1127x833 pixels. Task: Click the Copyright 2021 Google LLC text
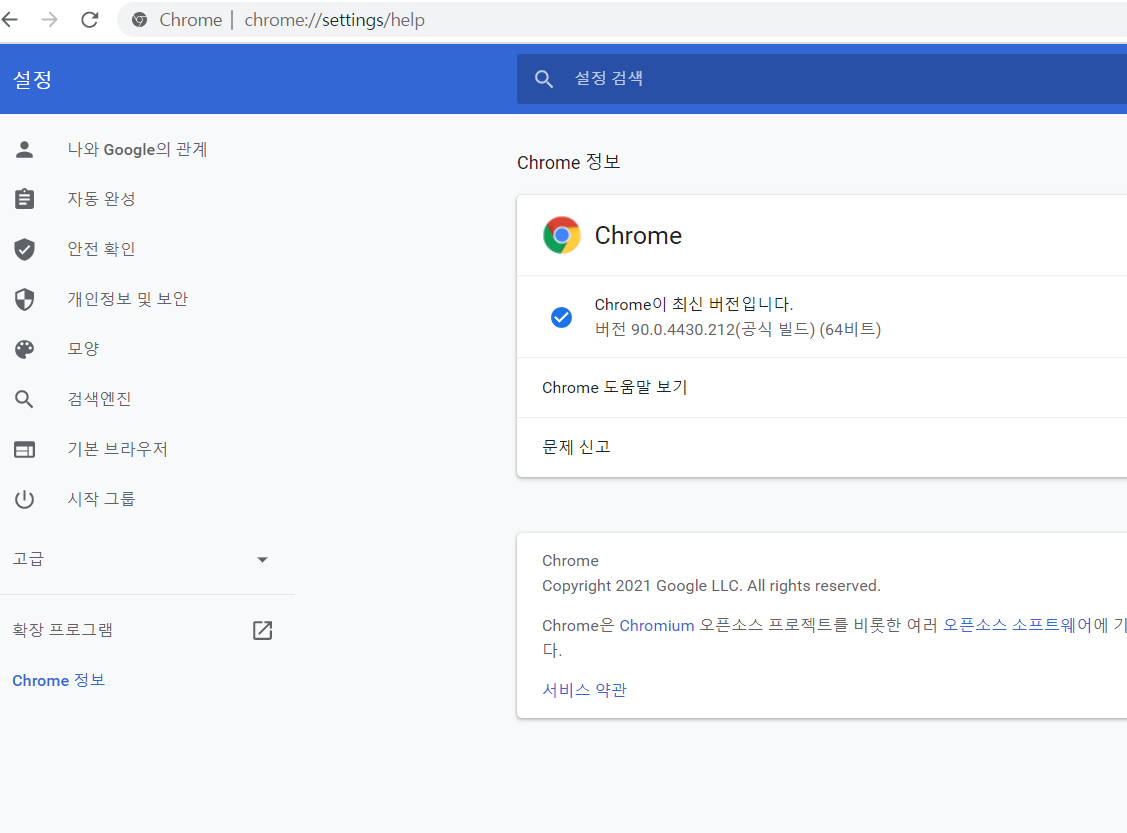click(711, 586)
